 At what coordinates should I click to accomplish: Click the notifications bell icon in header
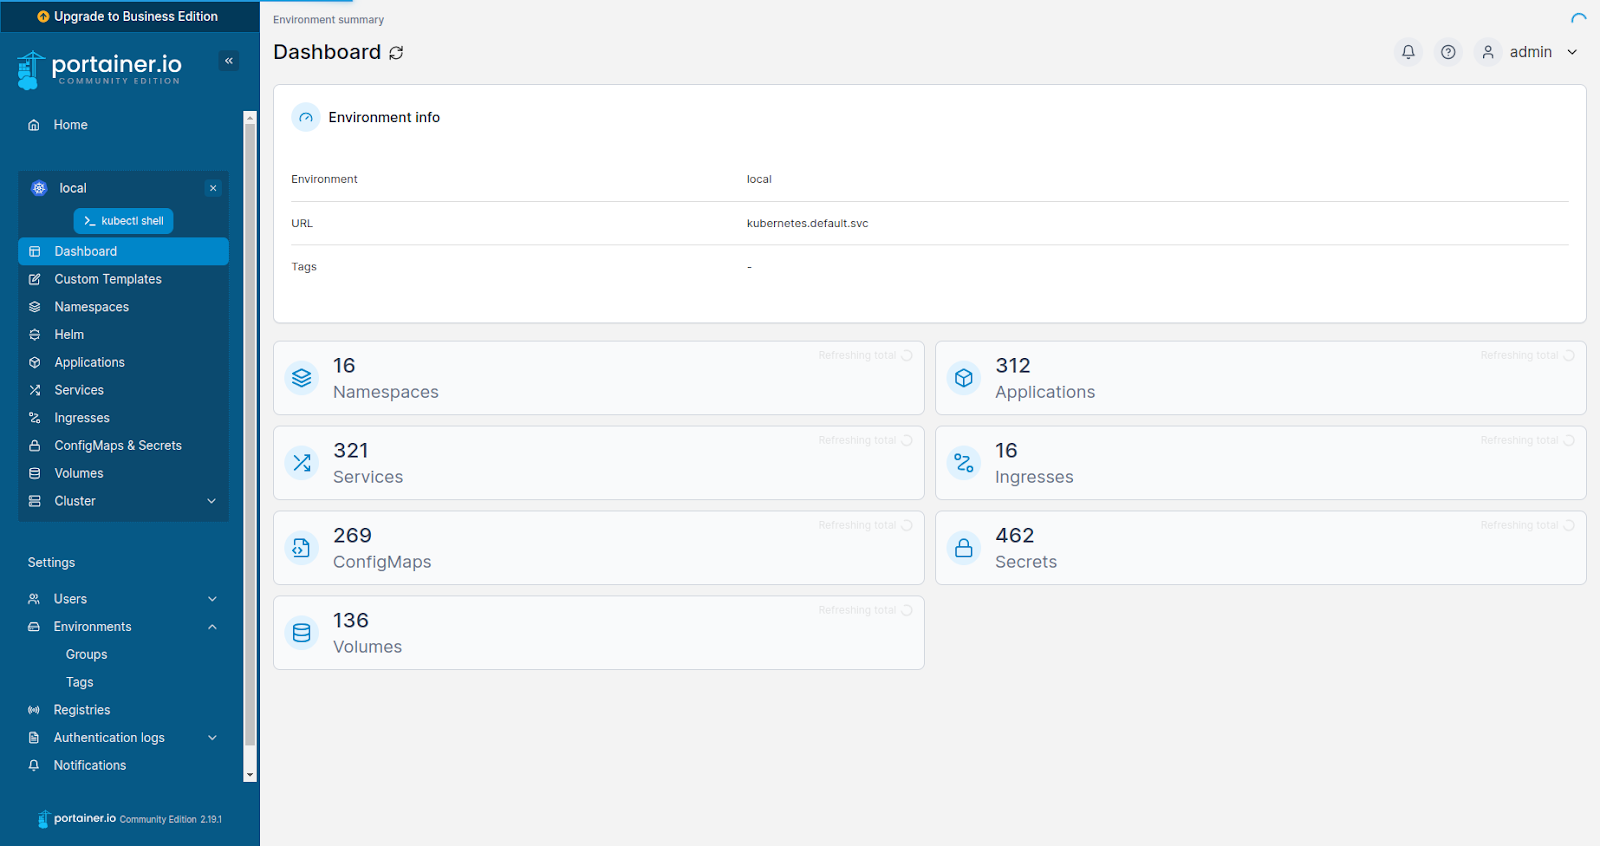click(x=1408, y=52)
